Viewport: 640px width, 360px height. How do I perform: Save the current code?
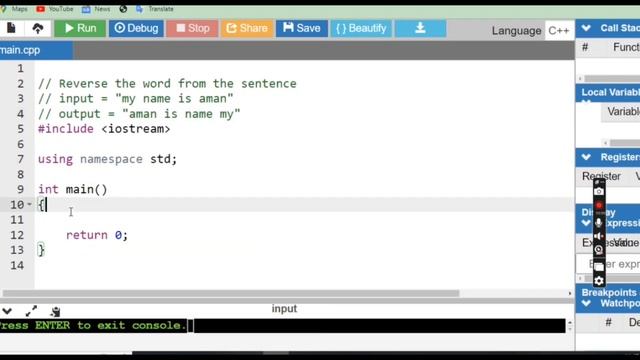[302, 28]
